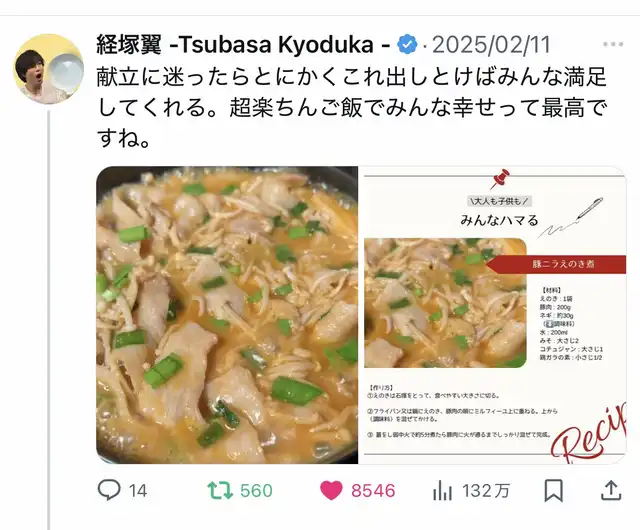640x530 pixels.
Task: Open the left food photo of pork stew
Action: tap(227, 315)
